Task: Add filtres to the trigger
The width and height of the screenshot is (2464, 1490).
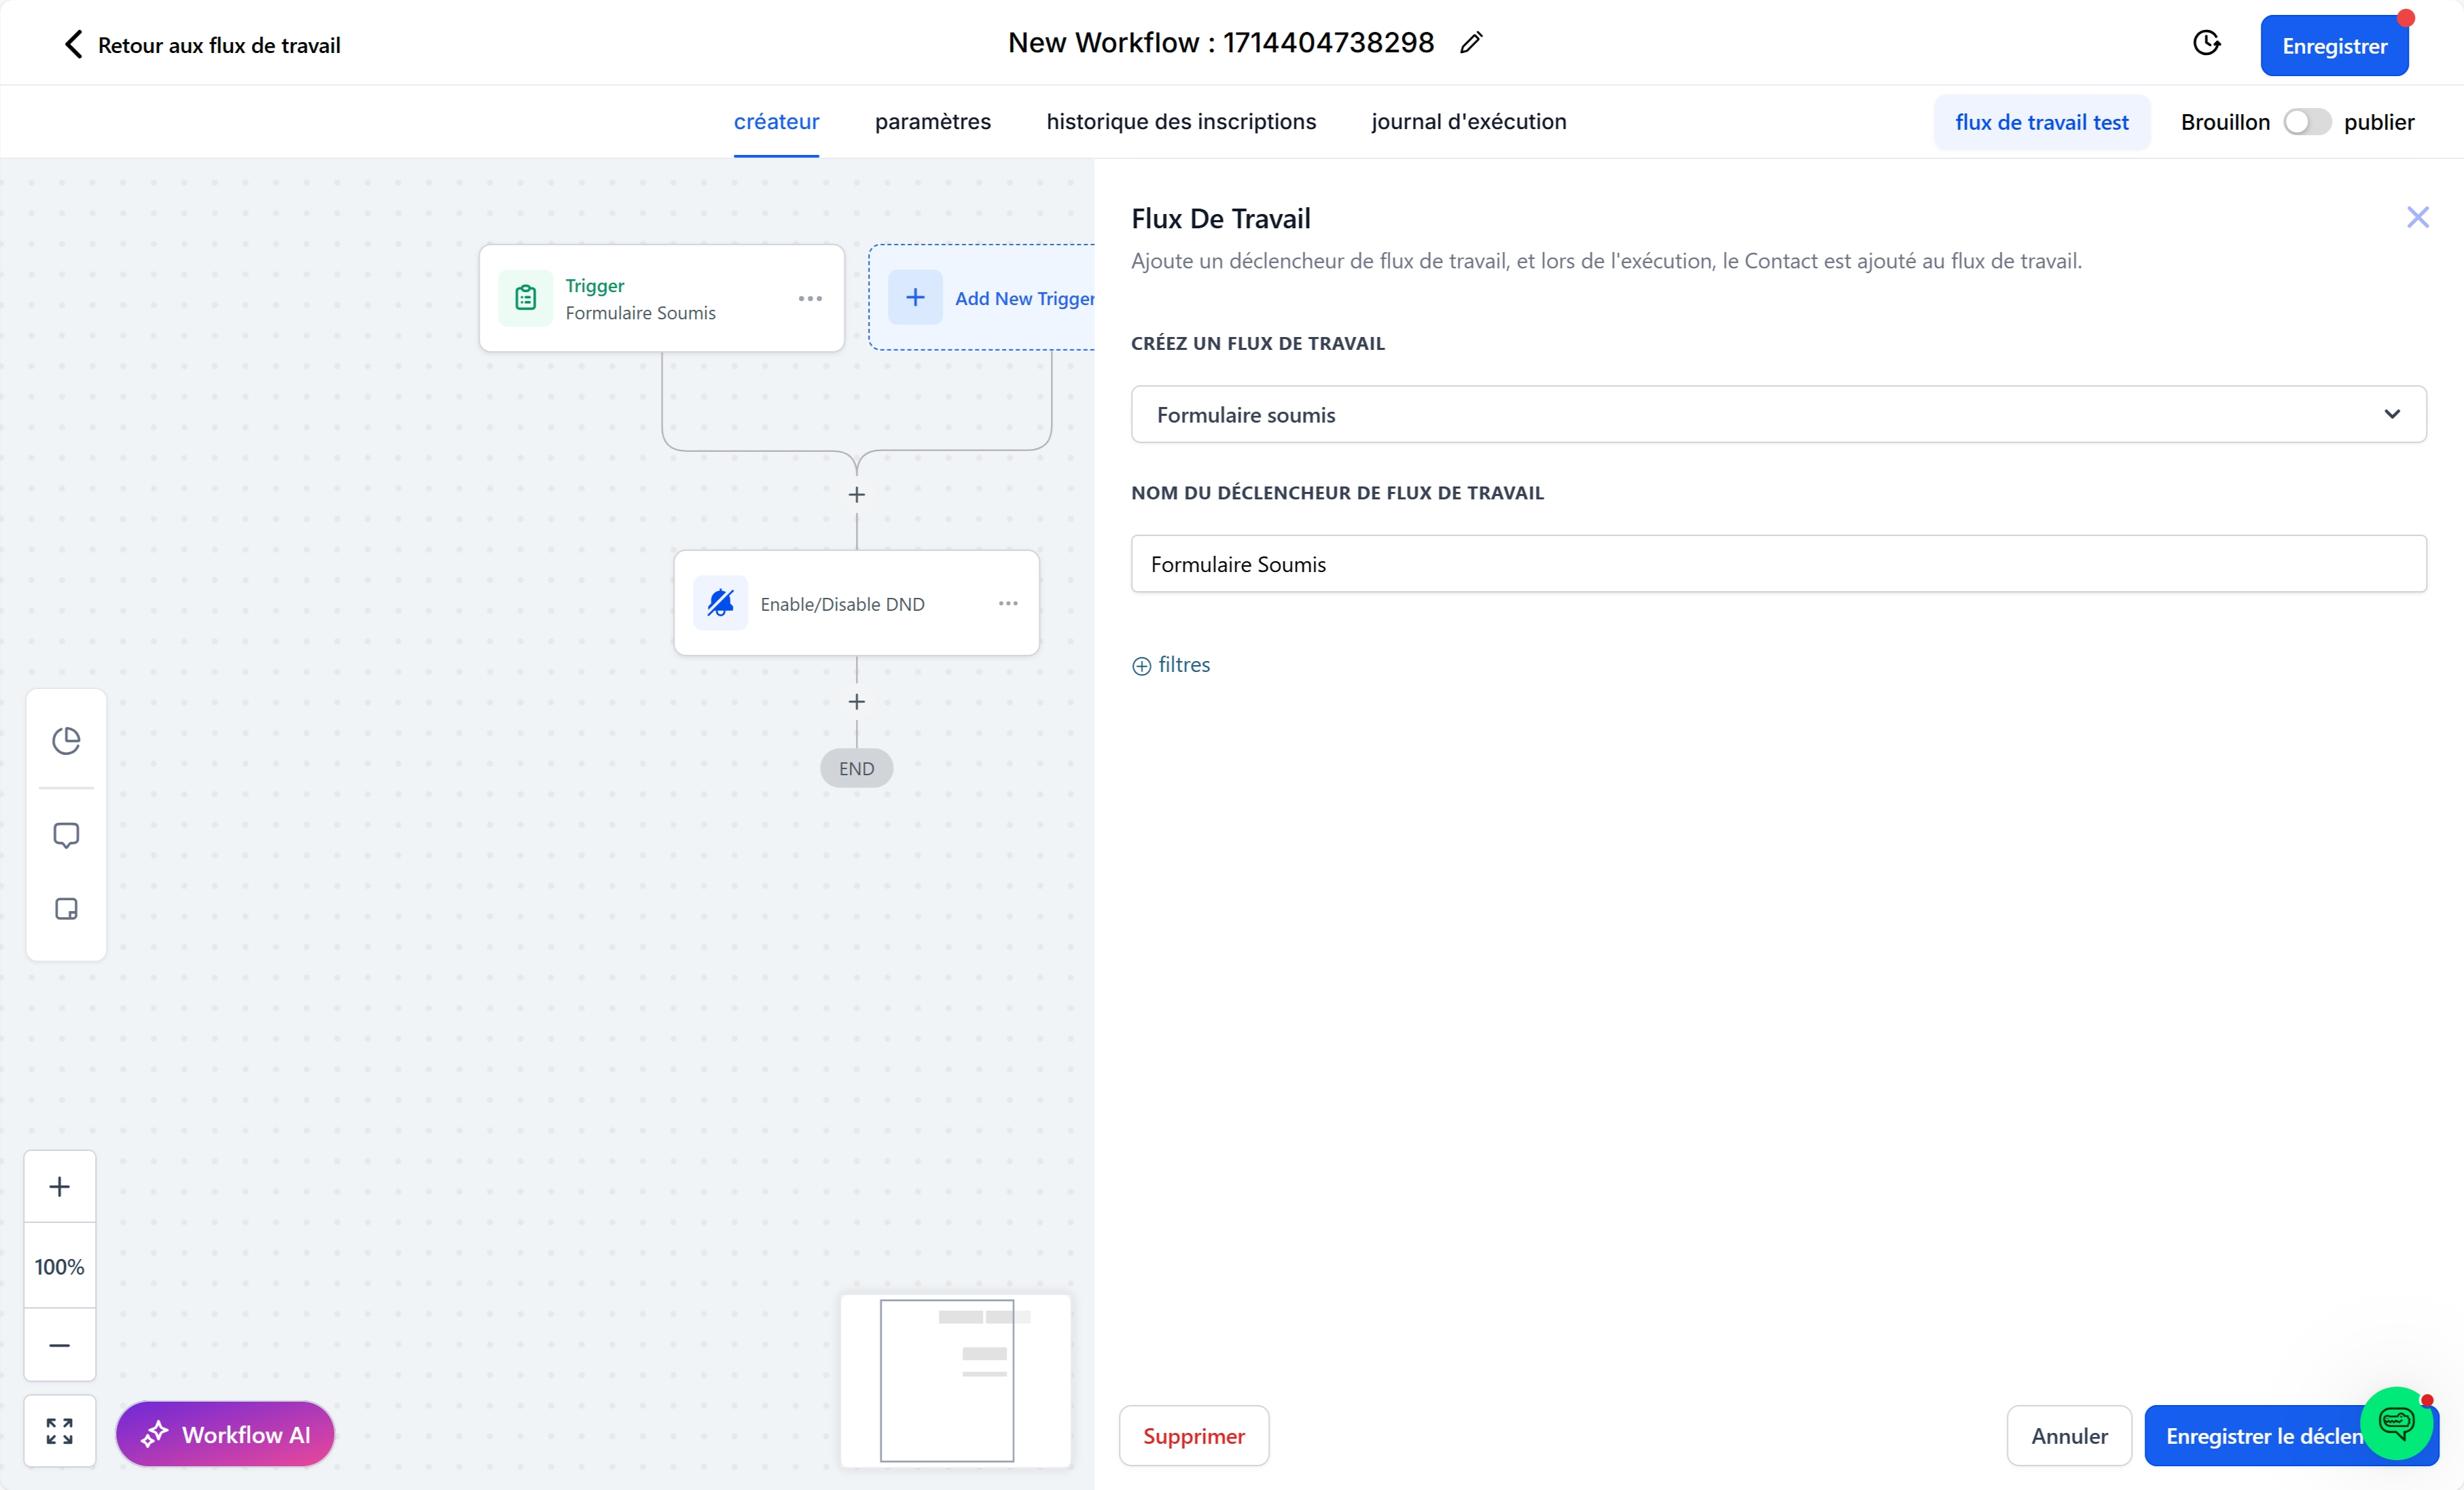Action: point(1170,665)
